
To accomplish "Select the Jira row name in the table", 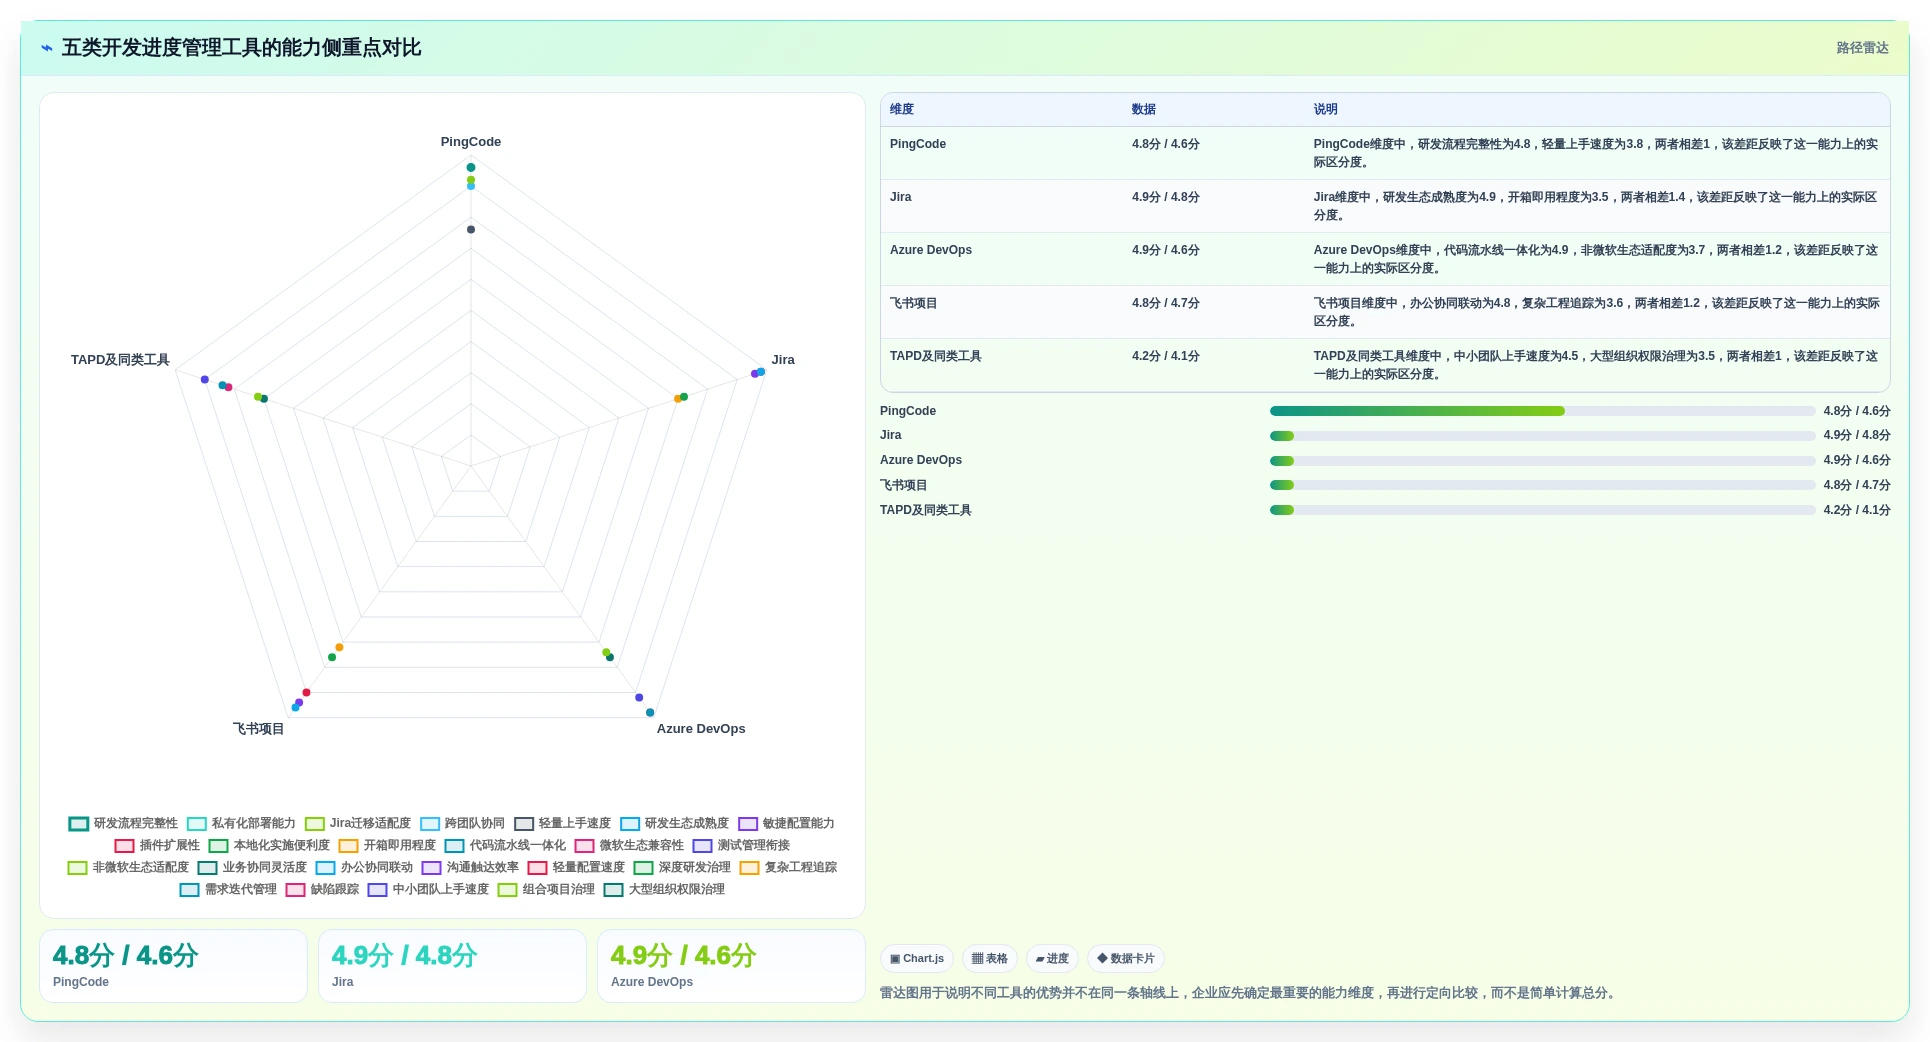I will click(x=901, y=197).
